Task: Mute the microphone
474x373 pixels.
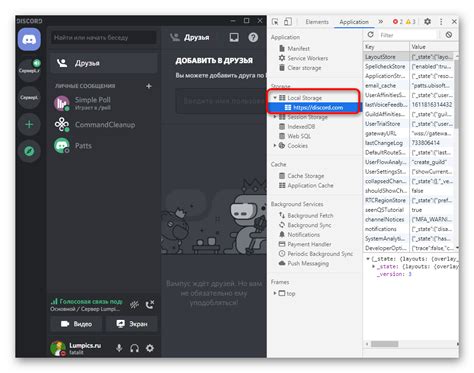Action: click(x=119, y=348)
